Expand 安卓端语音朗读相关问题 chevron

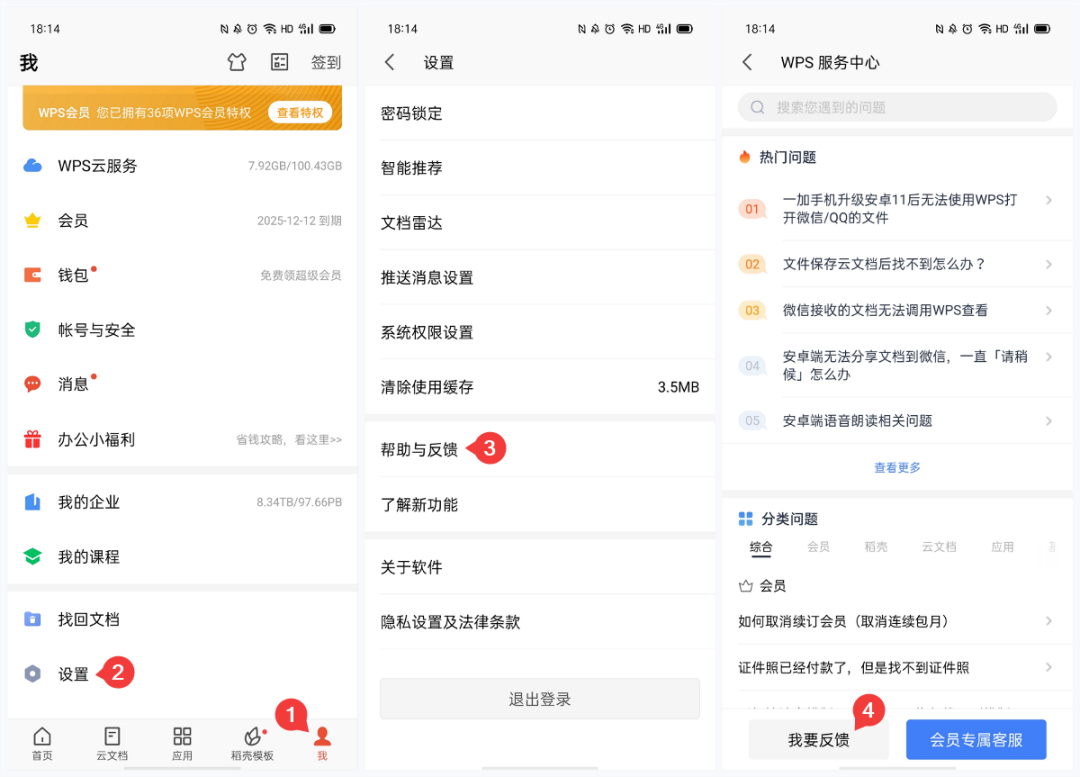1048,421
